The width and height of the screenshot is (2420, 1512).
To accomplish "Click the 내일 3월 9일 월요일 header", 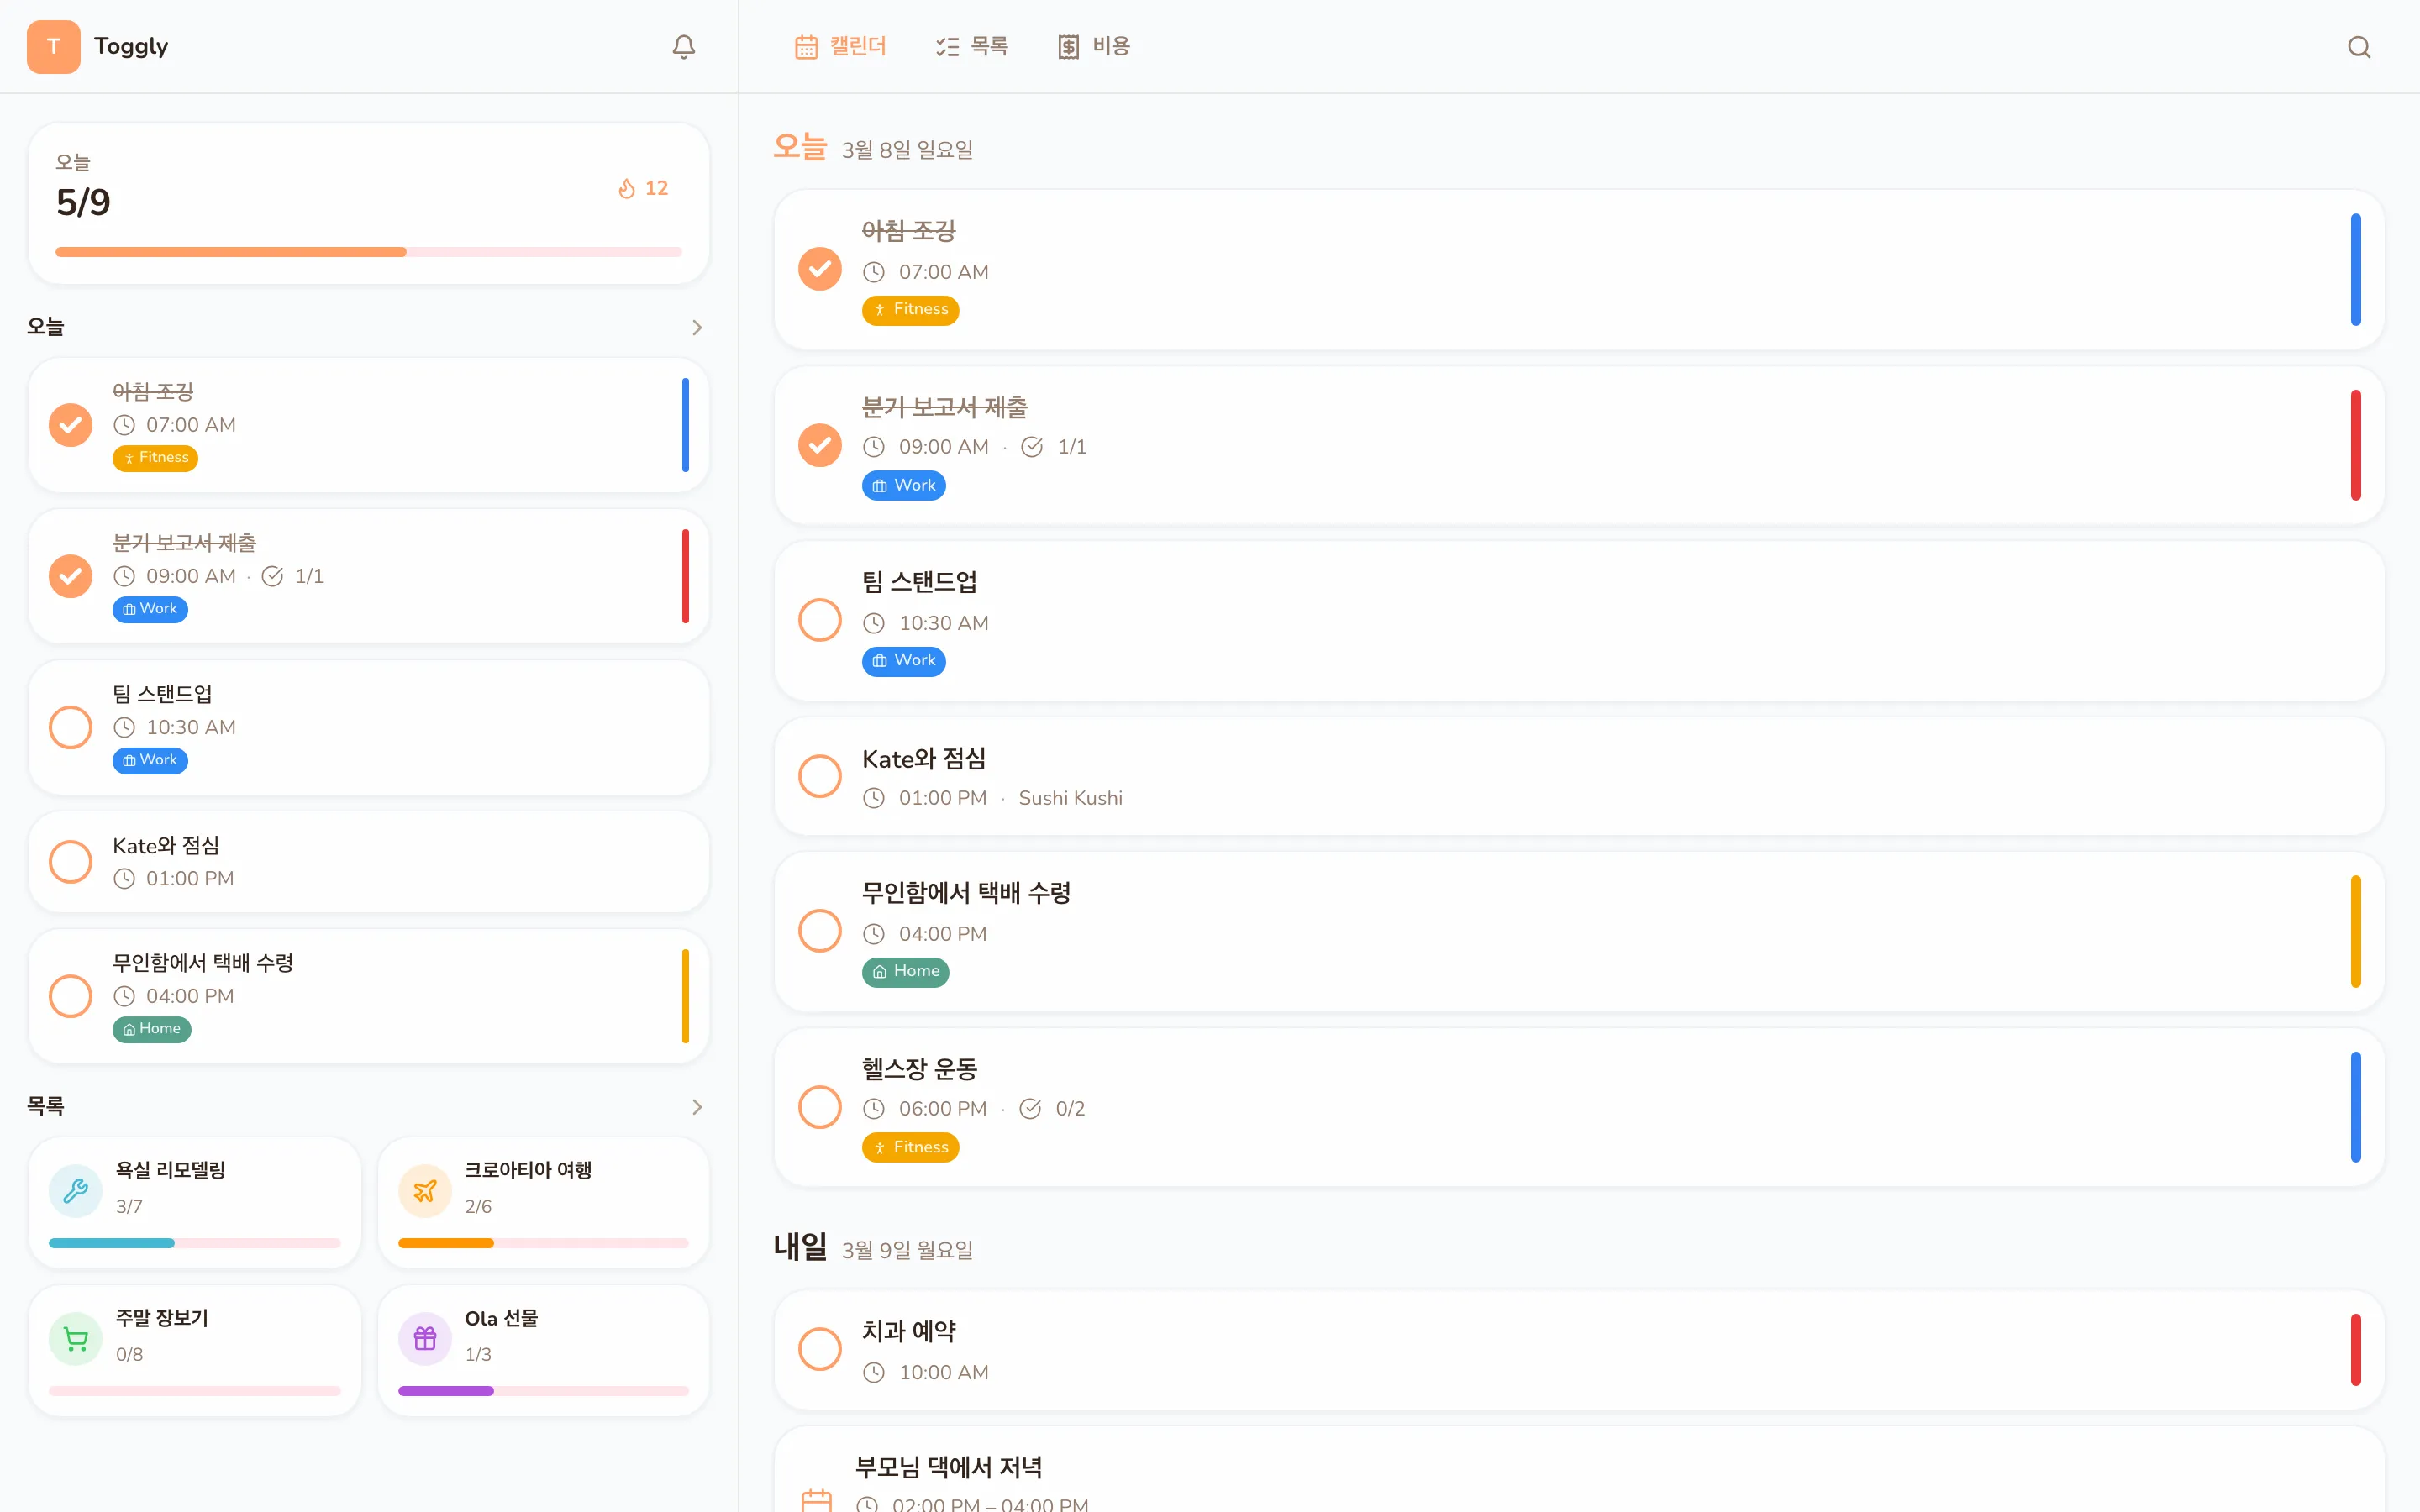I will (873, 1249).
